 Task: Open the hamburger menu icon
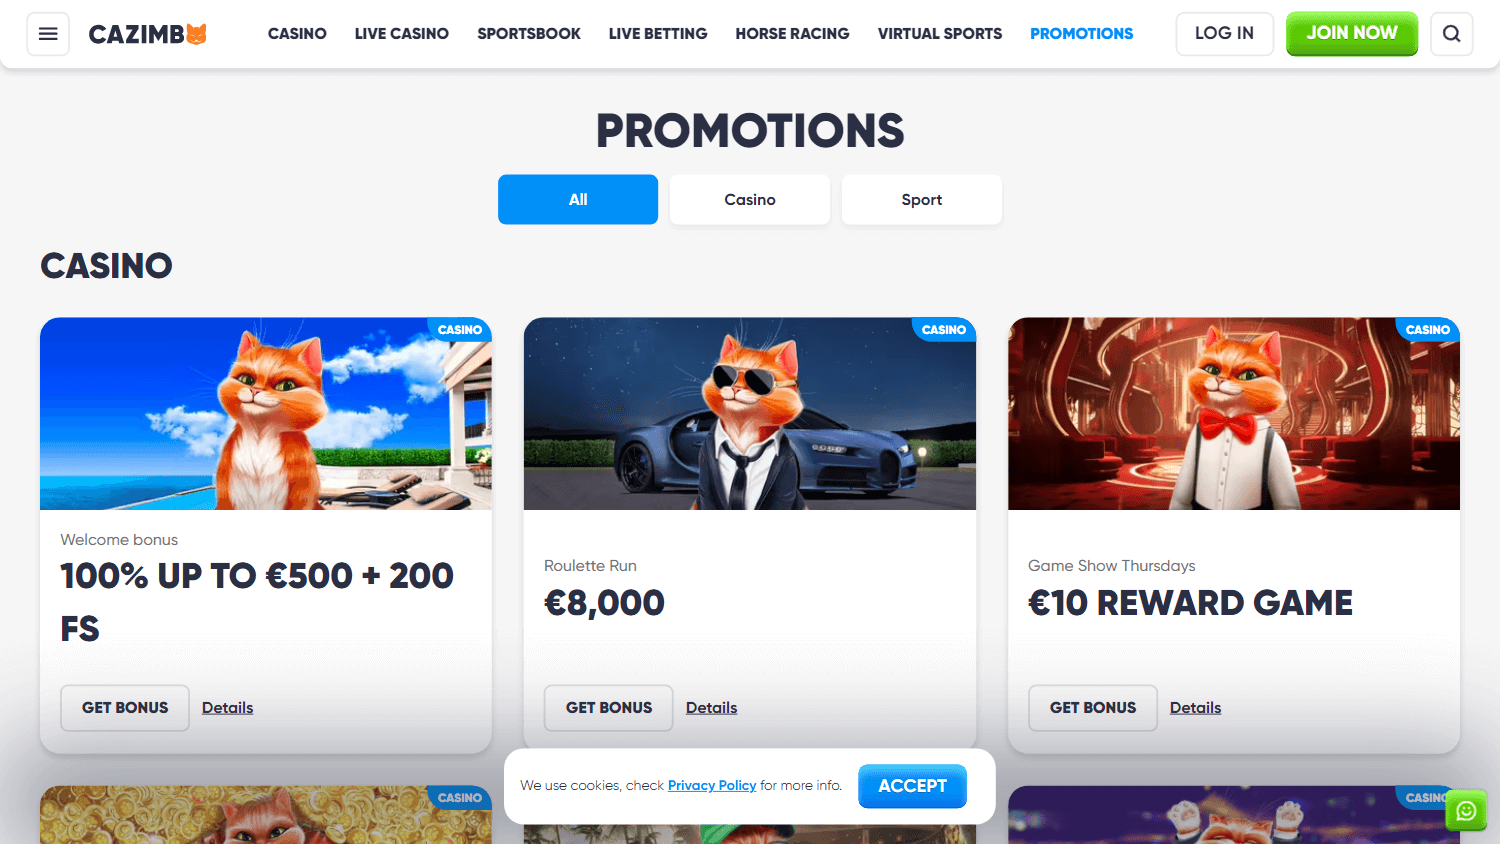point(48,34)
